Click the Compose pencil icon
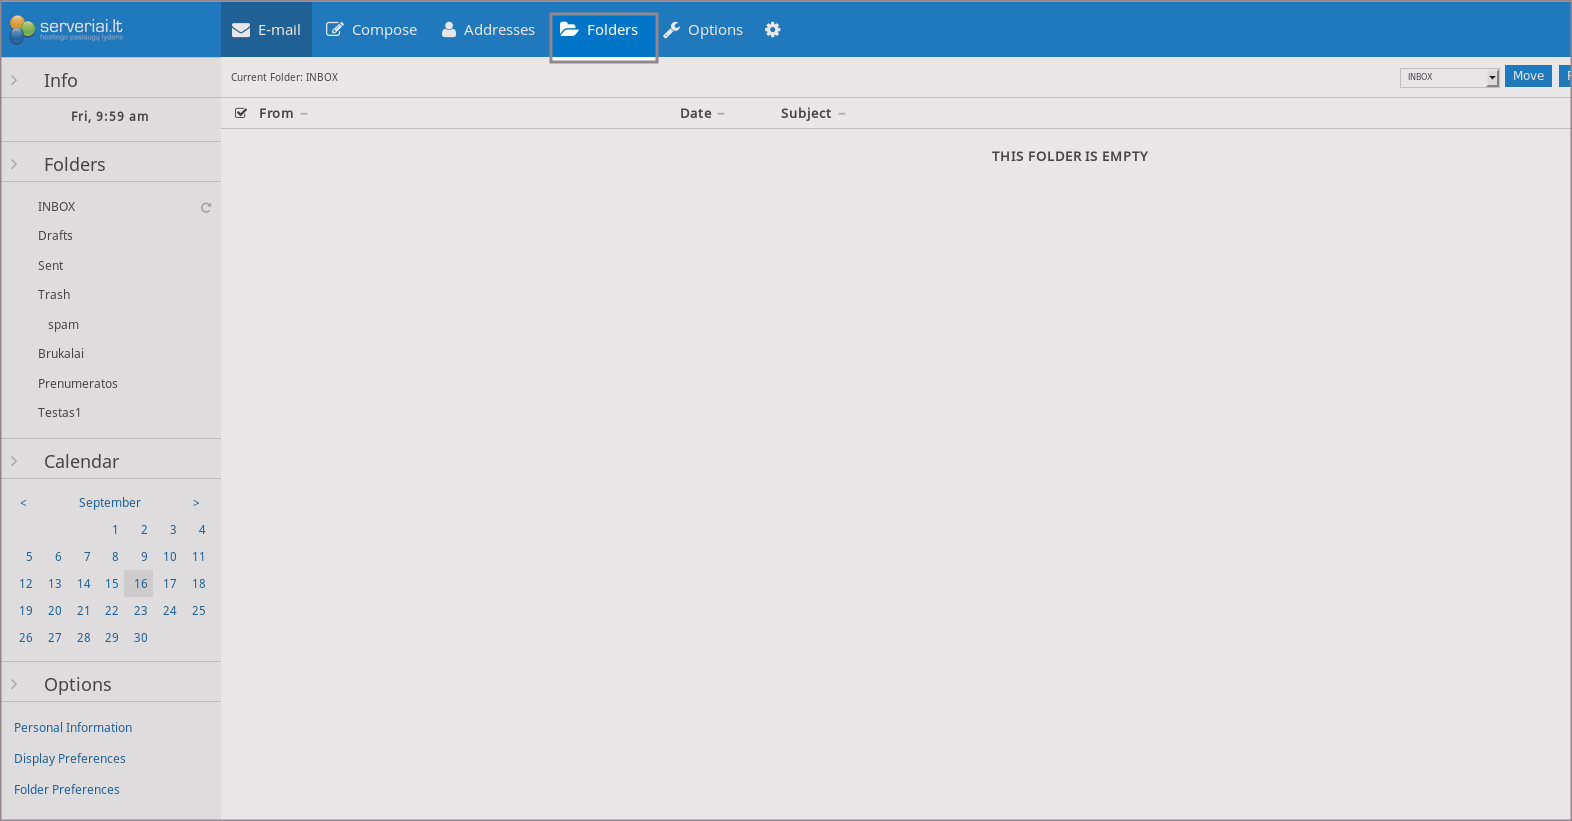The height and width of the screenshot is (821, 1572). (335, 30)
